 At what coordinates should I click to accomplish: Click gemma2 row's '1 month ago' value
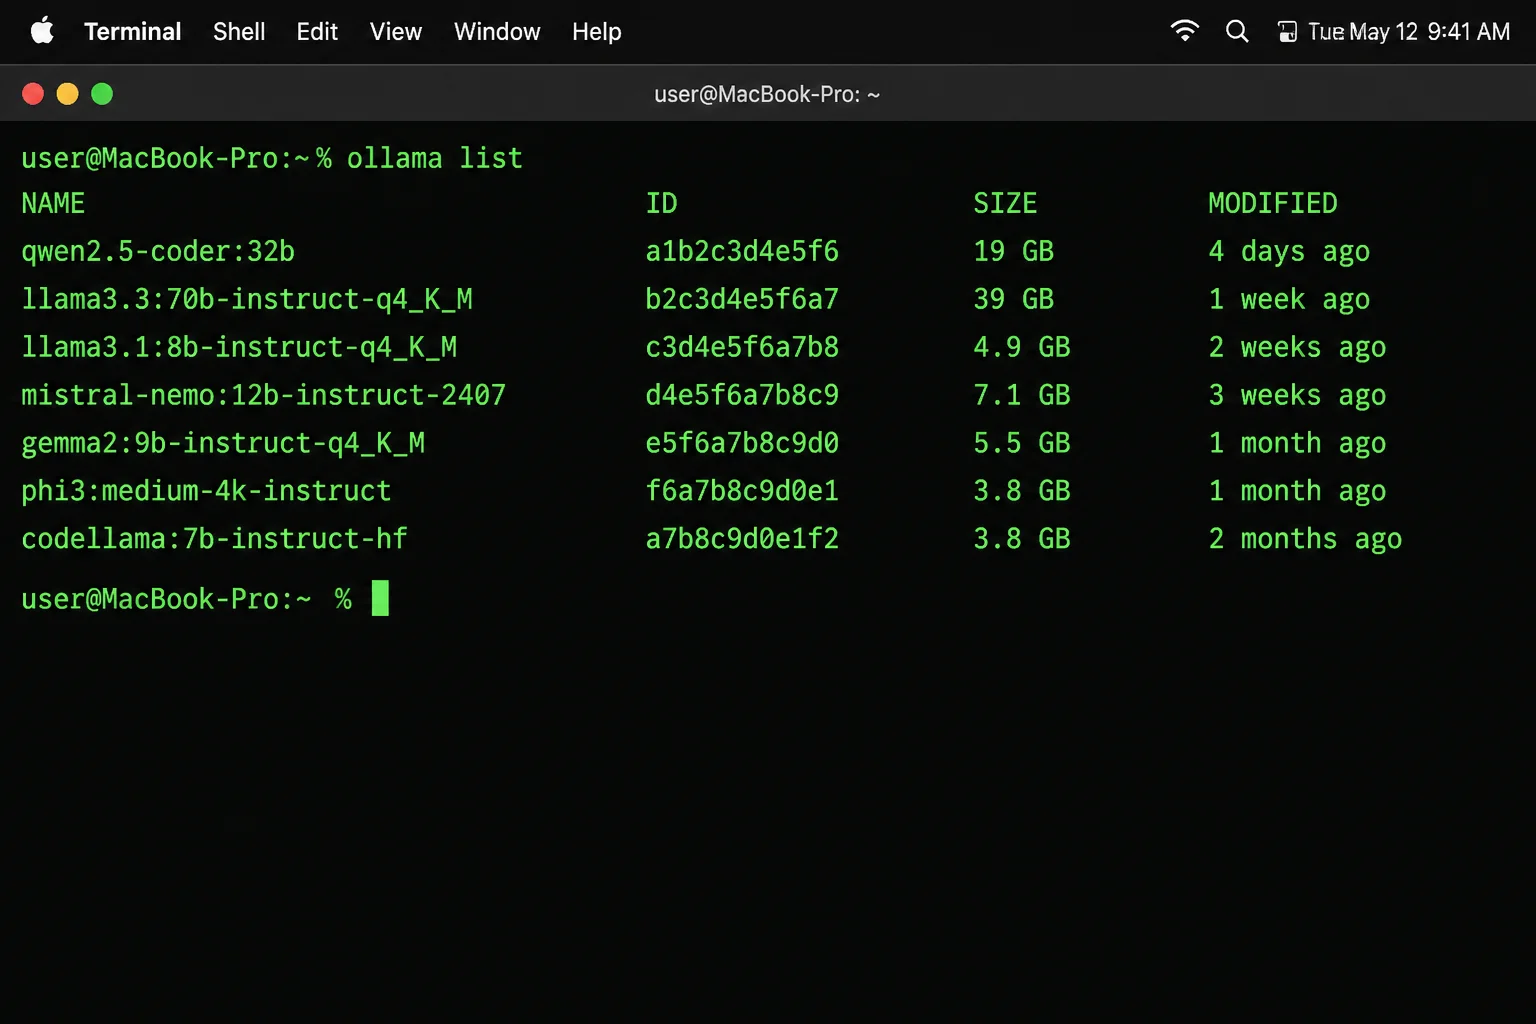click(x=1297, y=443)
